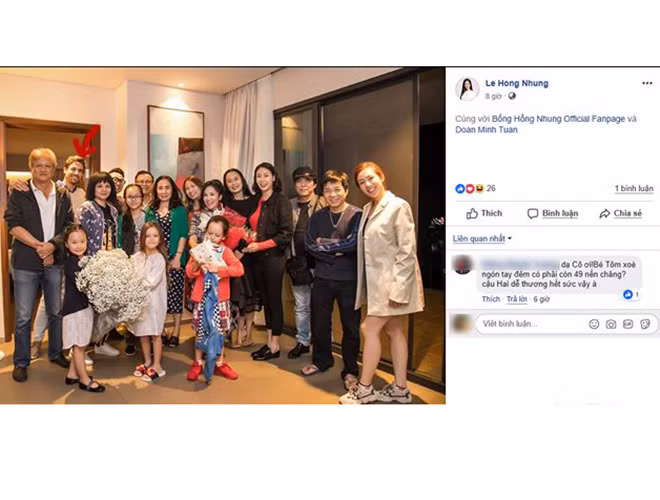Click the comment's like reaction count icon

pyautogui.click(x=631, y=294)
